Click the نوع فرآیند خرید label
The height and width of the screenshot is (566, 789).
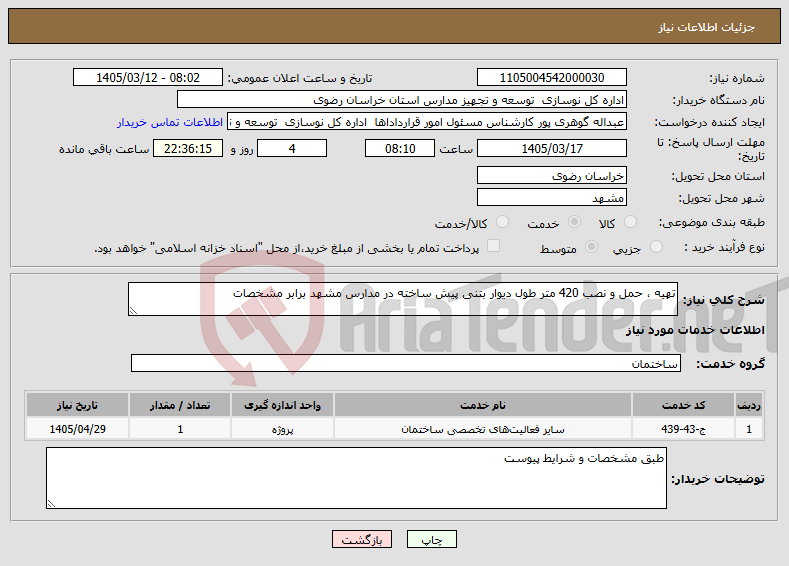725,247
